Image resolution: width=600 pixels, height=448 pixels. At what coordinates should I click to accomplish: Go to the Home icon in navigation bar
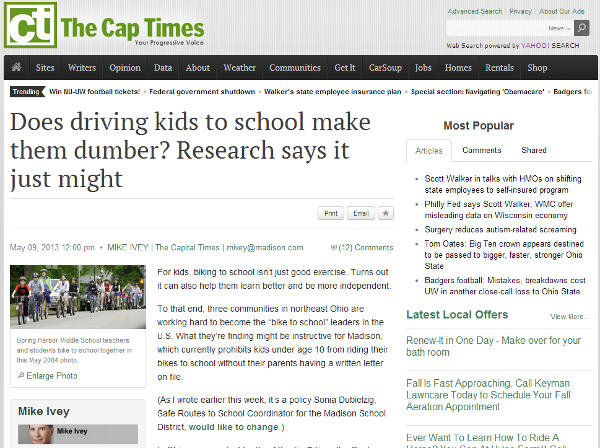[16, 67]
